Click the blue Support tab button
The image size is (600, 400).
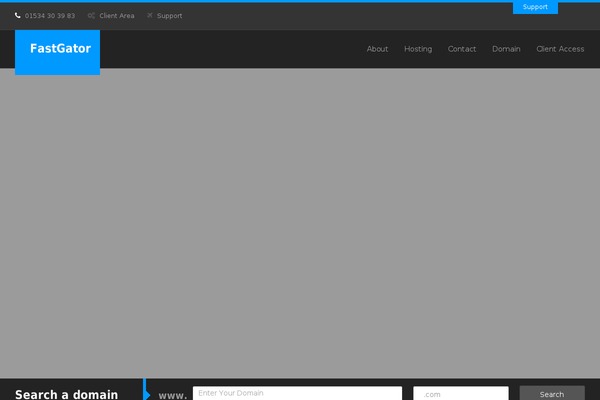coord(535,7)
